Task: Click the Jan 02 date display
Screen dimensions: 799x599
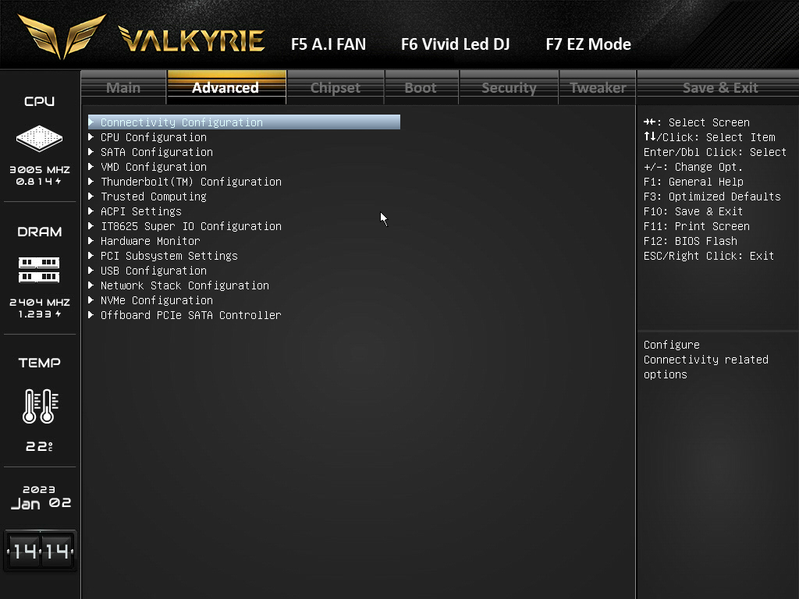Action: click(x=40, y=504)
